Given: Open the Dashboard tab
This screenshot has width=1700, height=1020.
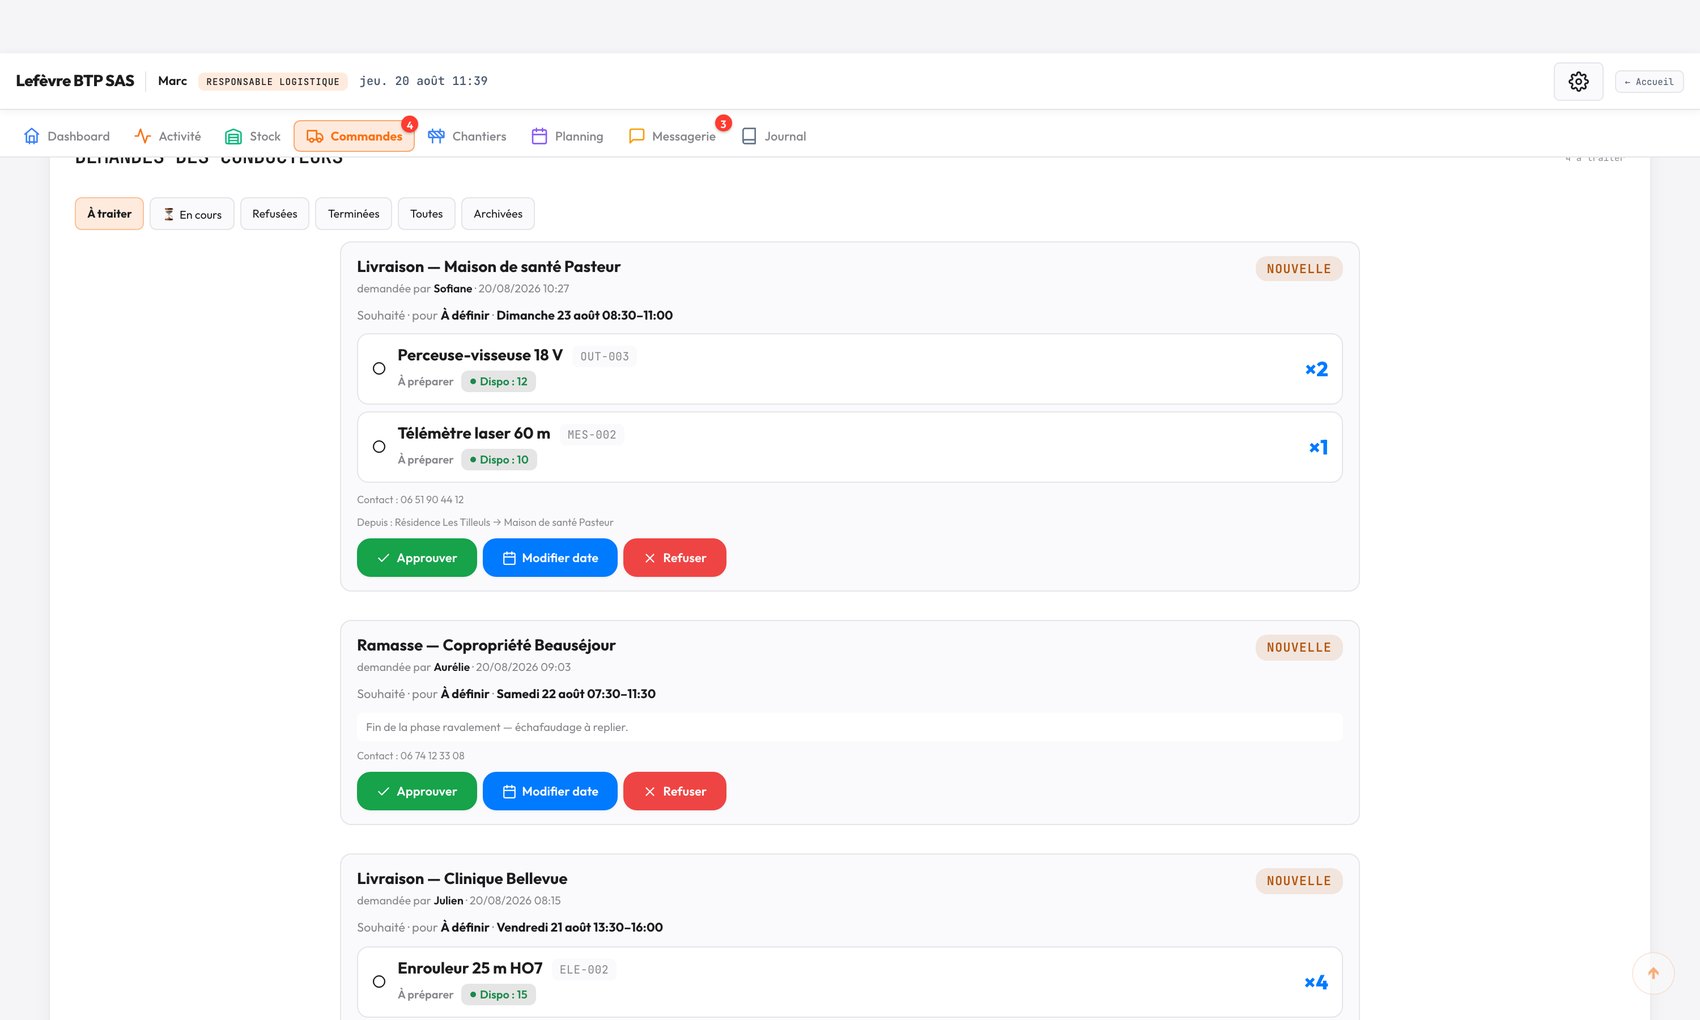Looking at the screenshot, I should tap(67, 136).
